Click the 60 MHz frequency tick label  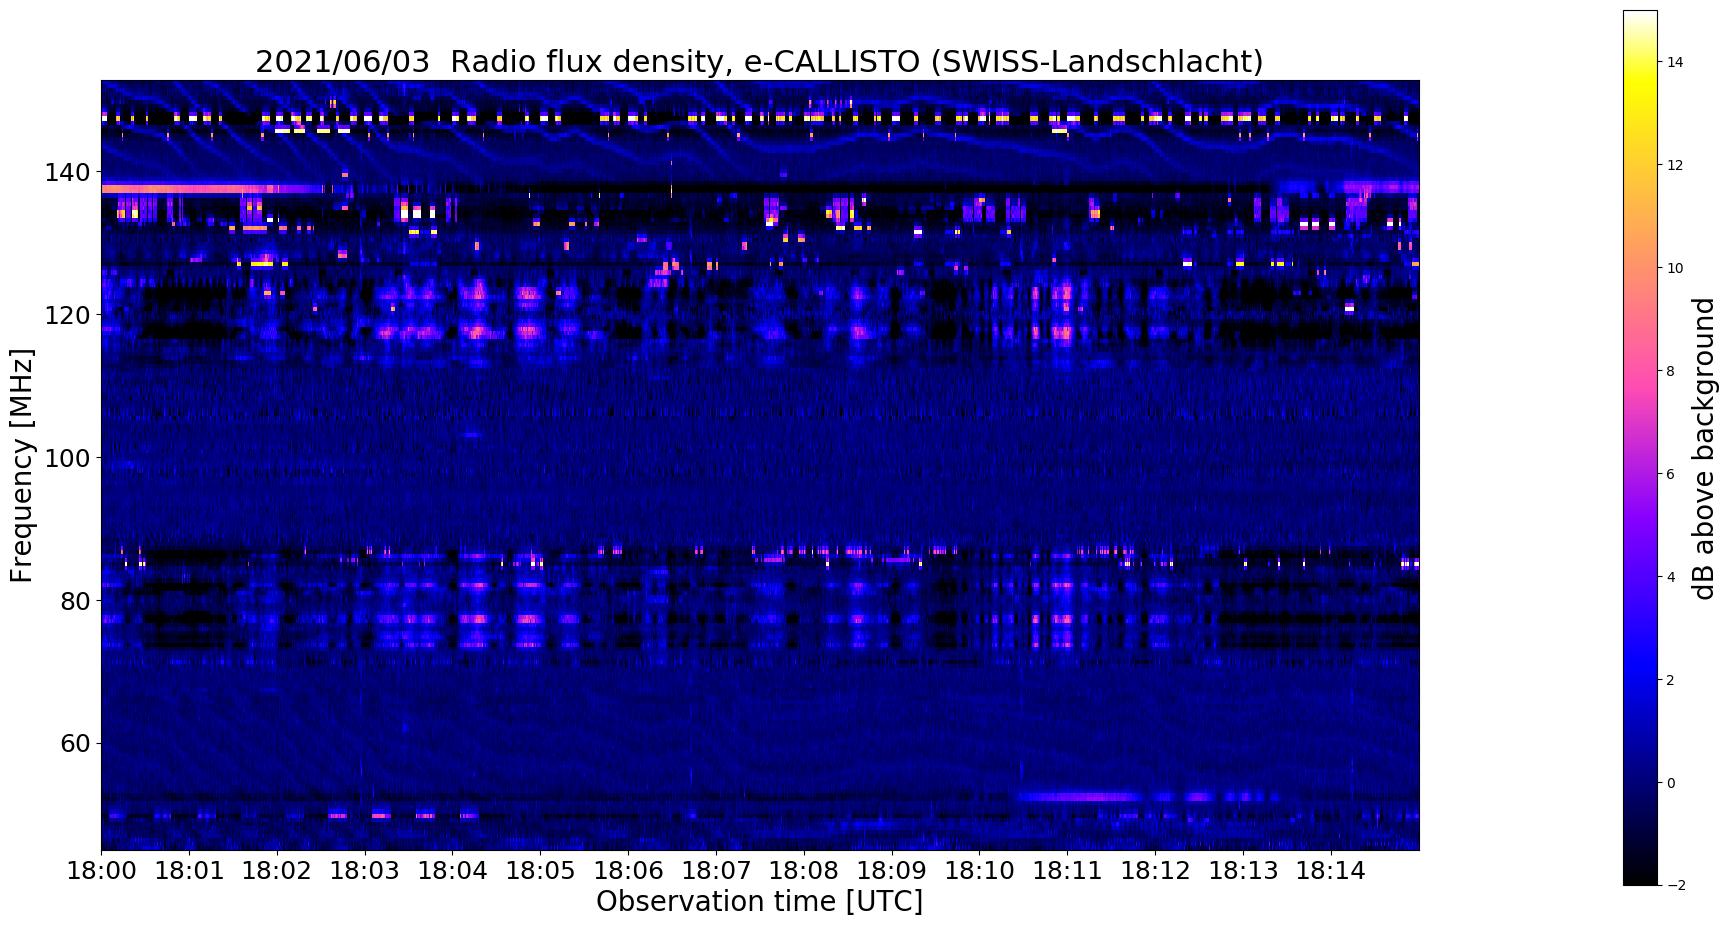point(74,743)
